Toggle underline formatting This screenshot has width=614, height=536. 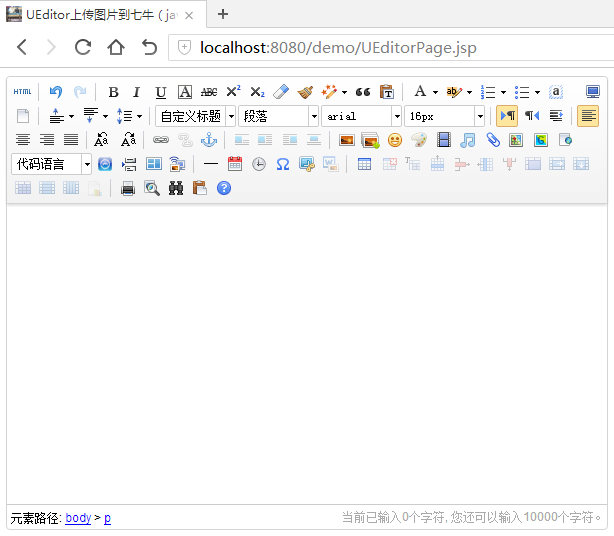pos(161,92)
